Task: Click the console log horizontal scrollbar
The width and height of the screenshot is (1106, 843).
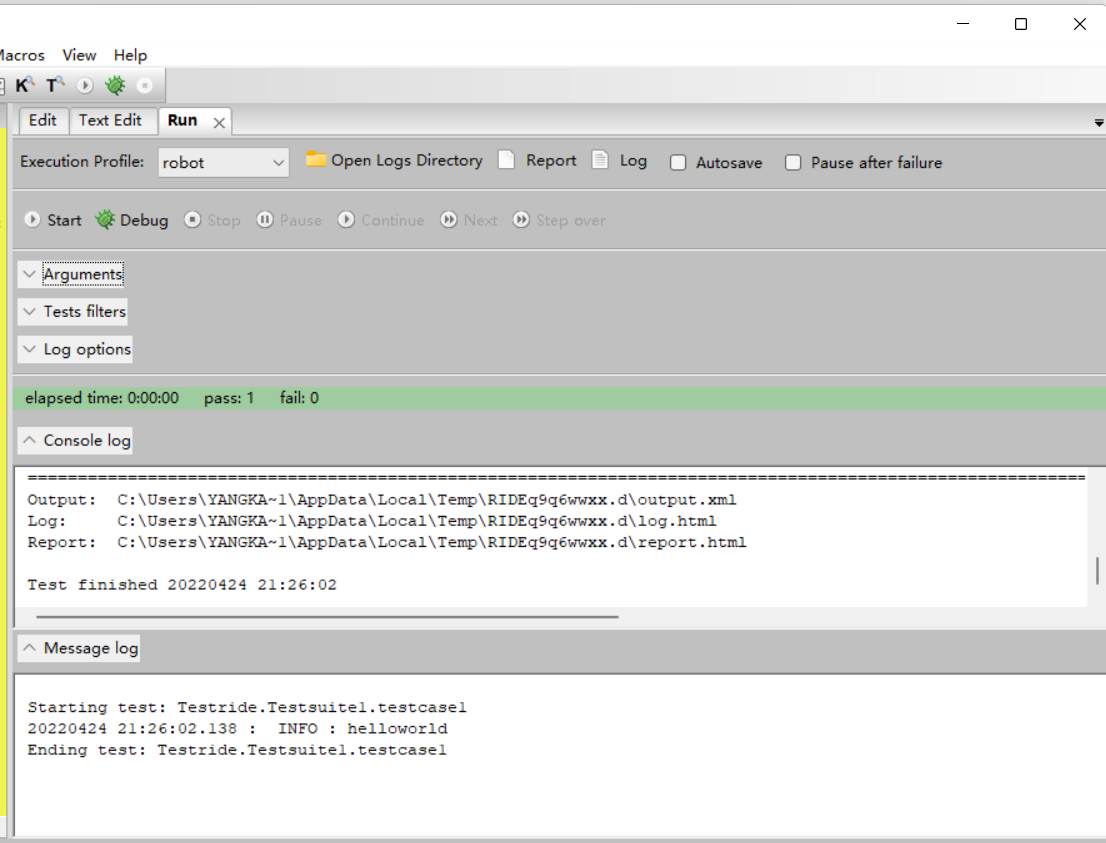Action: pyautogui.click(x=327, y=617)
